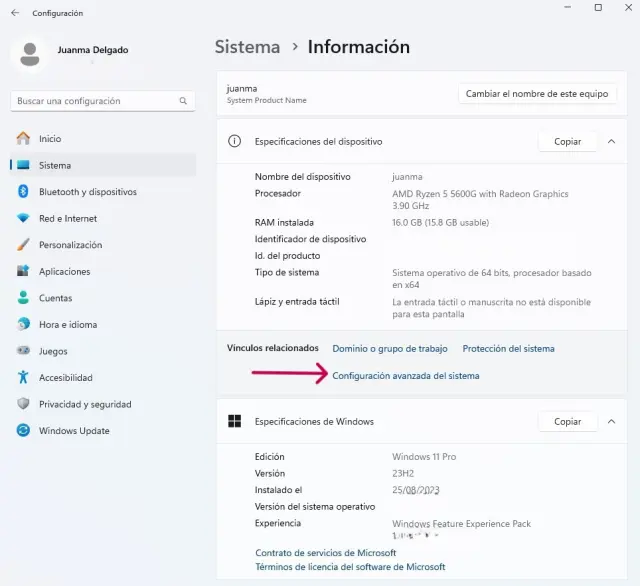This screenshot has width=640, height=586.
Task: Copy the device specifications
Action: [x=567, y=142]
